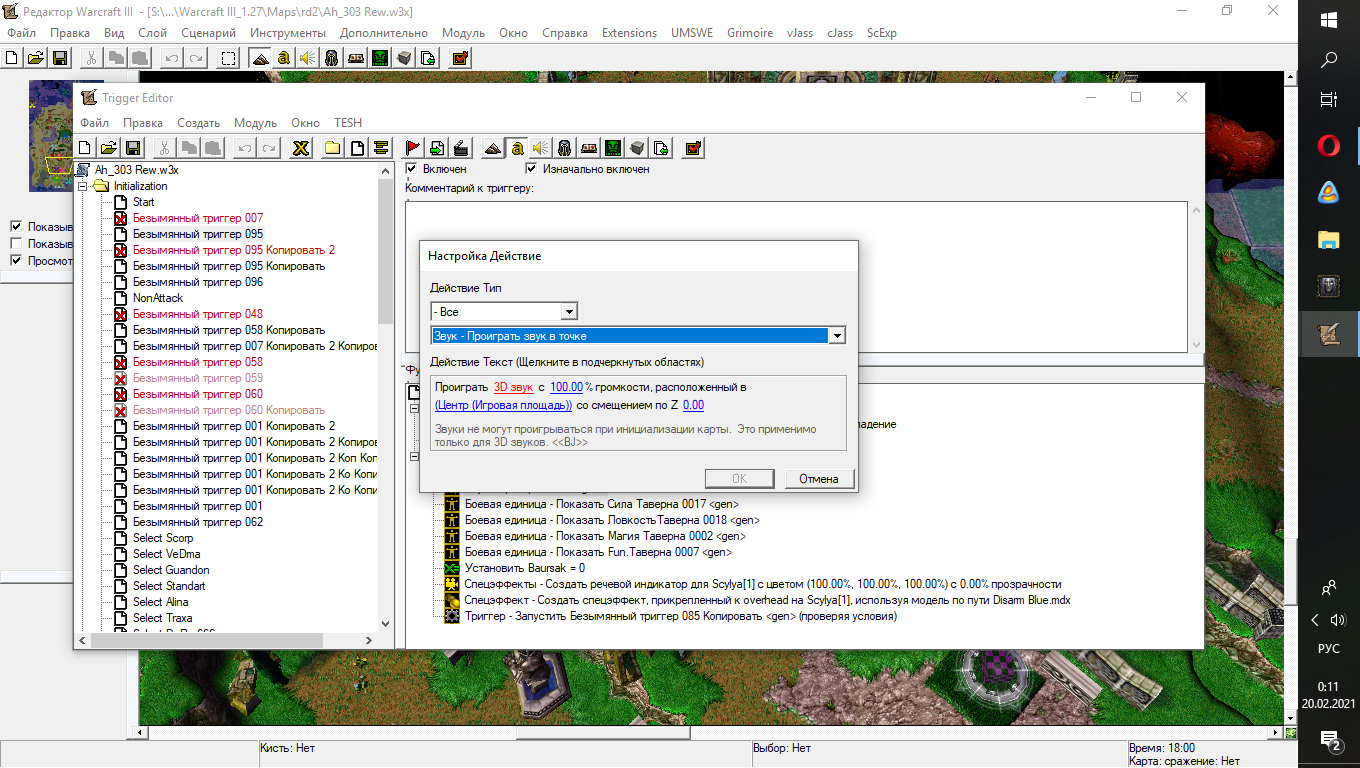Open Import Manager icon in Trigger Editor toolbar
1360x768 pixels.
(661, 148)
